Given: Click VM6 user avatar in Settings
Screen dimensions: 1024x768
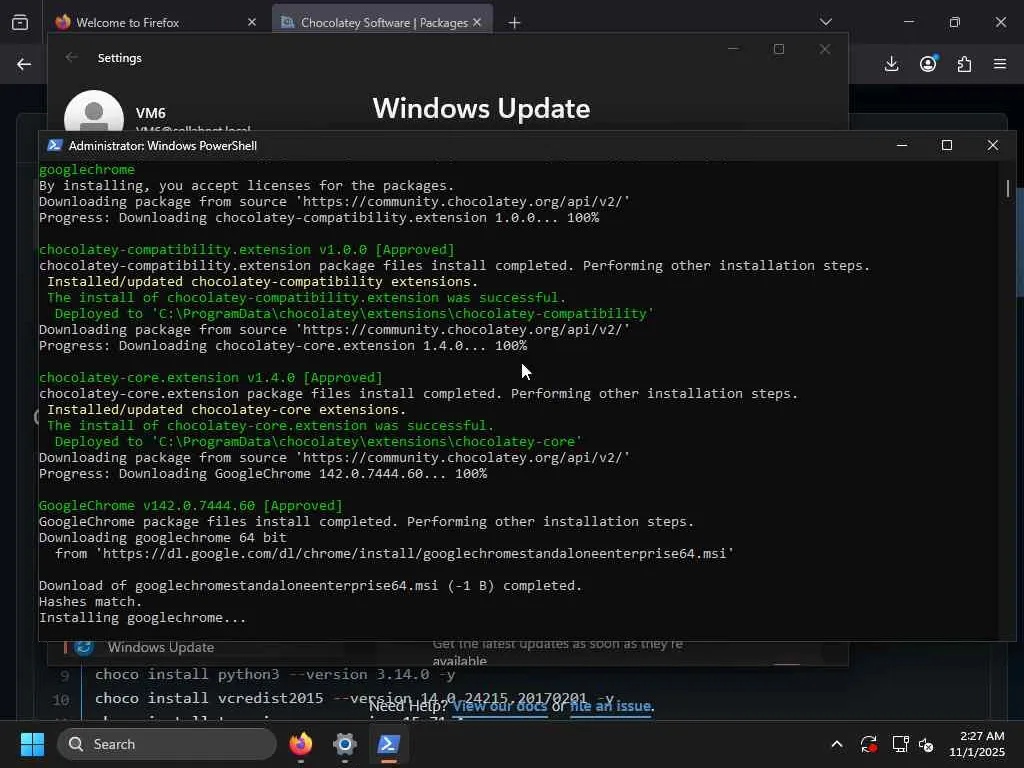Looking at the screenshot, I should [94, 112].
